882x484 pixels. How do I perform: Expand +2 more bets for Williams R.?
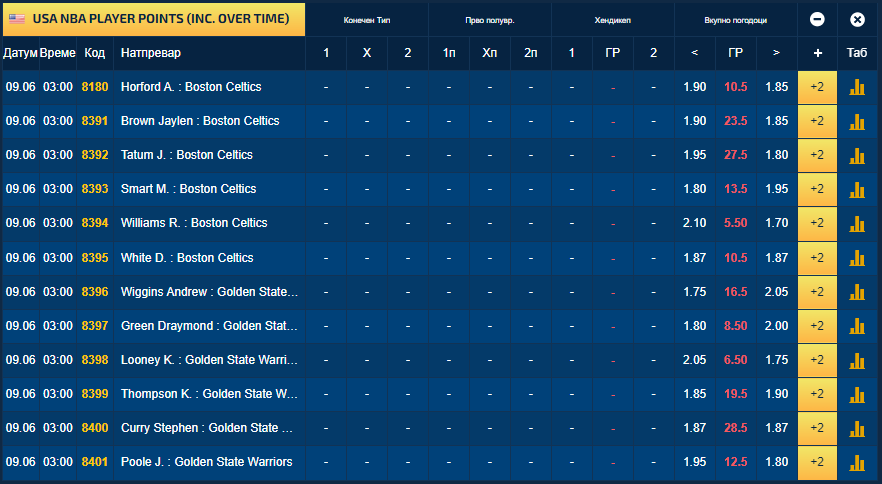[817, 223]
